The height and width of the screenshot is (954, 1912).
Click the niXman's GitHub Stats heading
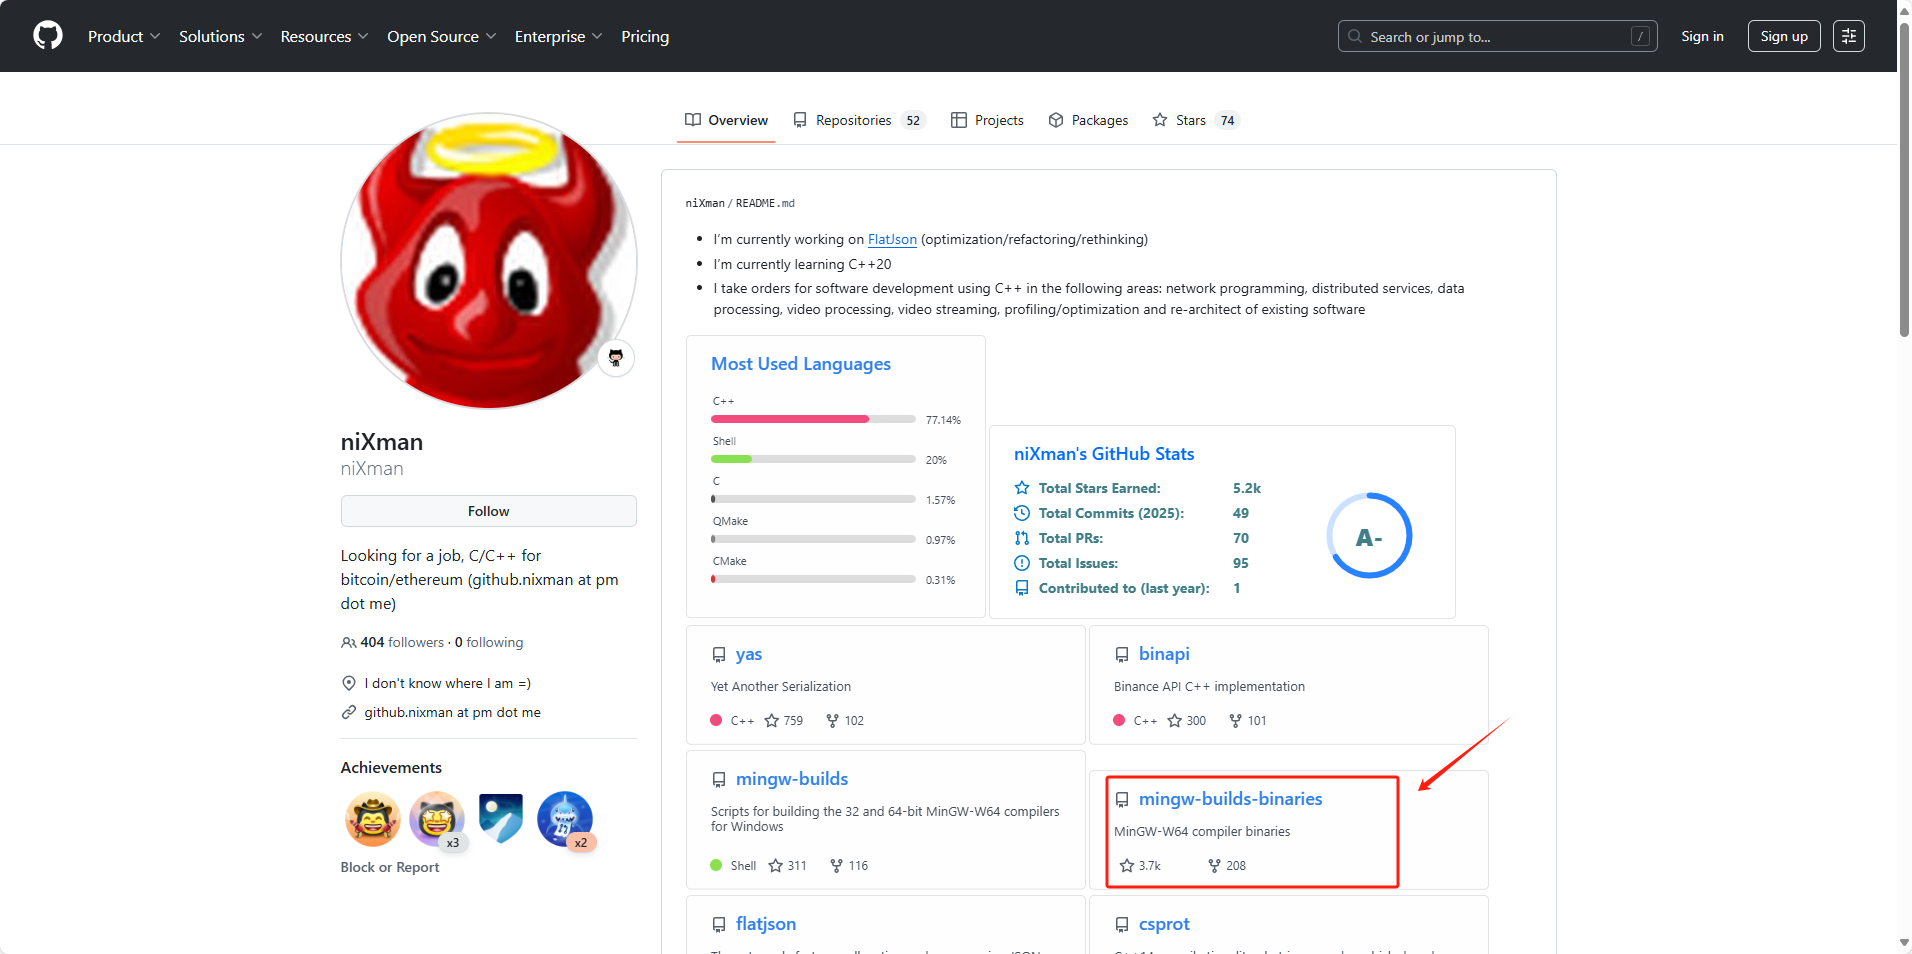(1104, 454)
